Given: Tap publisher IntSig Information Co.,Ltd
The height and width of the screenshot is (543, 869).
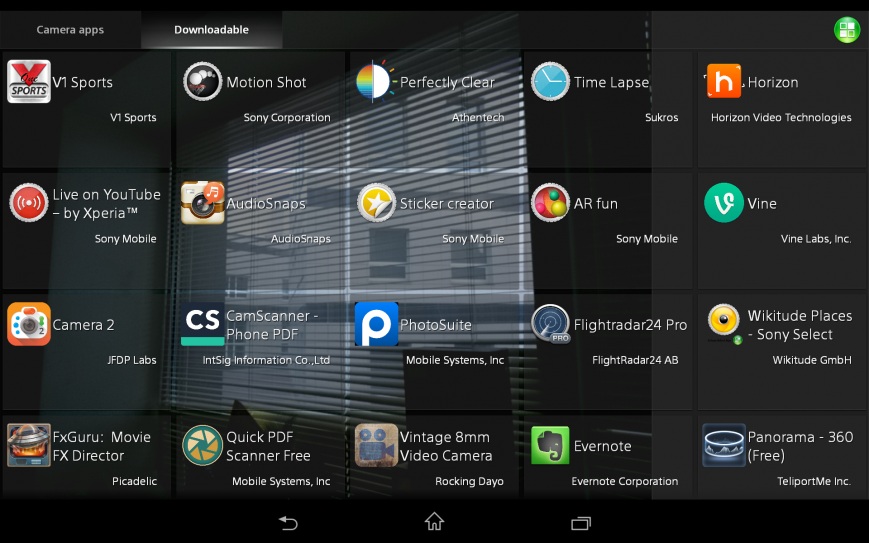Looking at the screenshot, I should tap(266, 360).
